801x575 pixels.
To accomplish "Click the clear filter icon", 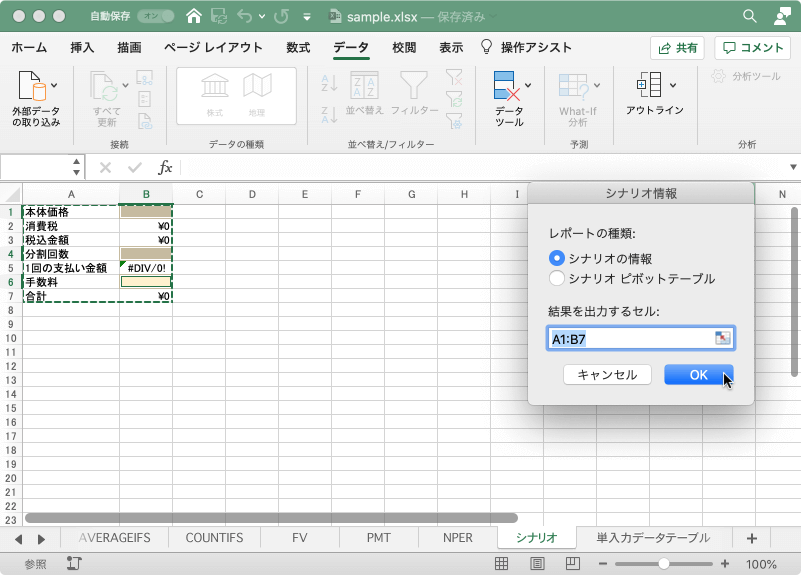I will coord(454,77).
